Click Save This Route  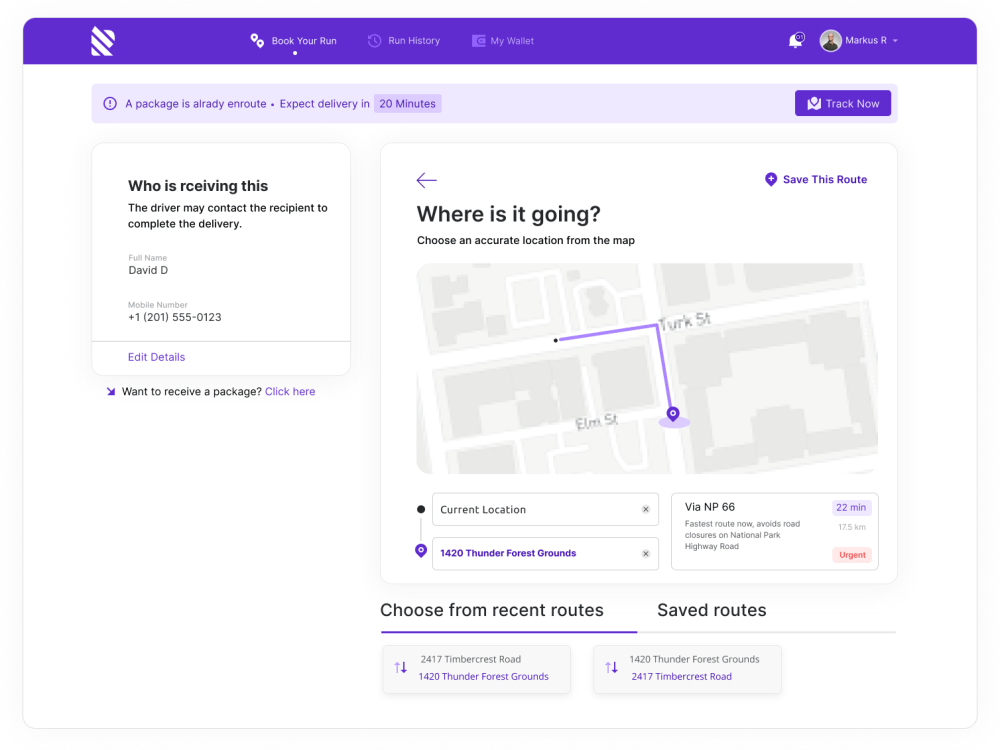tap(816, 180)
